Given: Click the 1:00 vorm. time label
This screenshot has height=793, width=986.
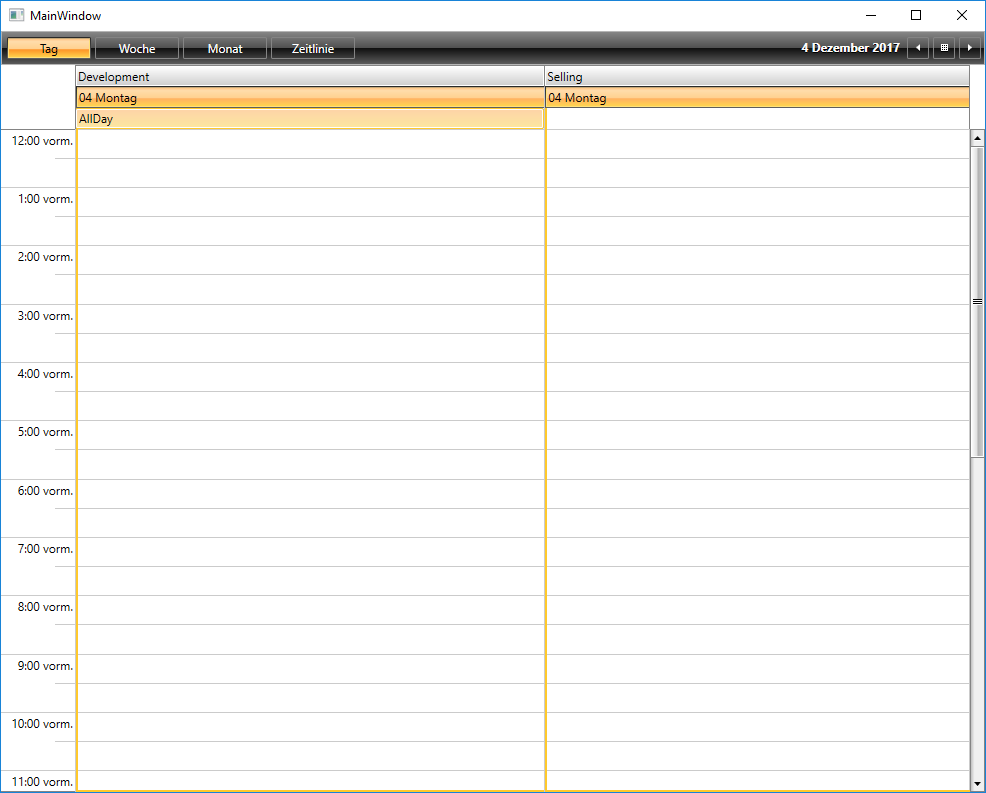Looking at the screenshot, I should coord(45,199).
